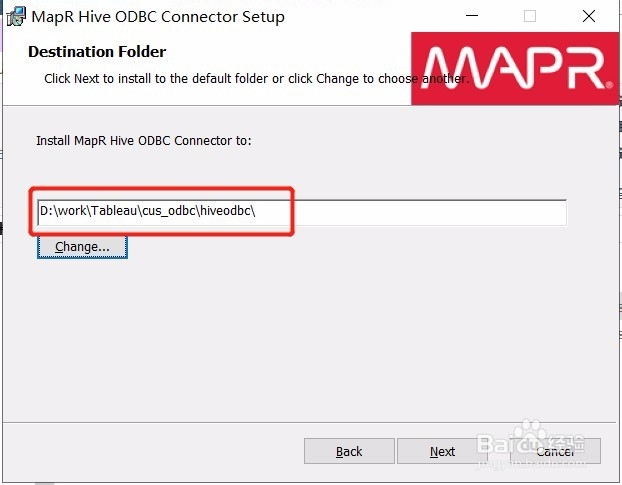The height and width of the screenshot is (485, 622).
Task: Go to previous step with Back button
Action: [349, 451]
